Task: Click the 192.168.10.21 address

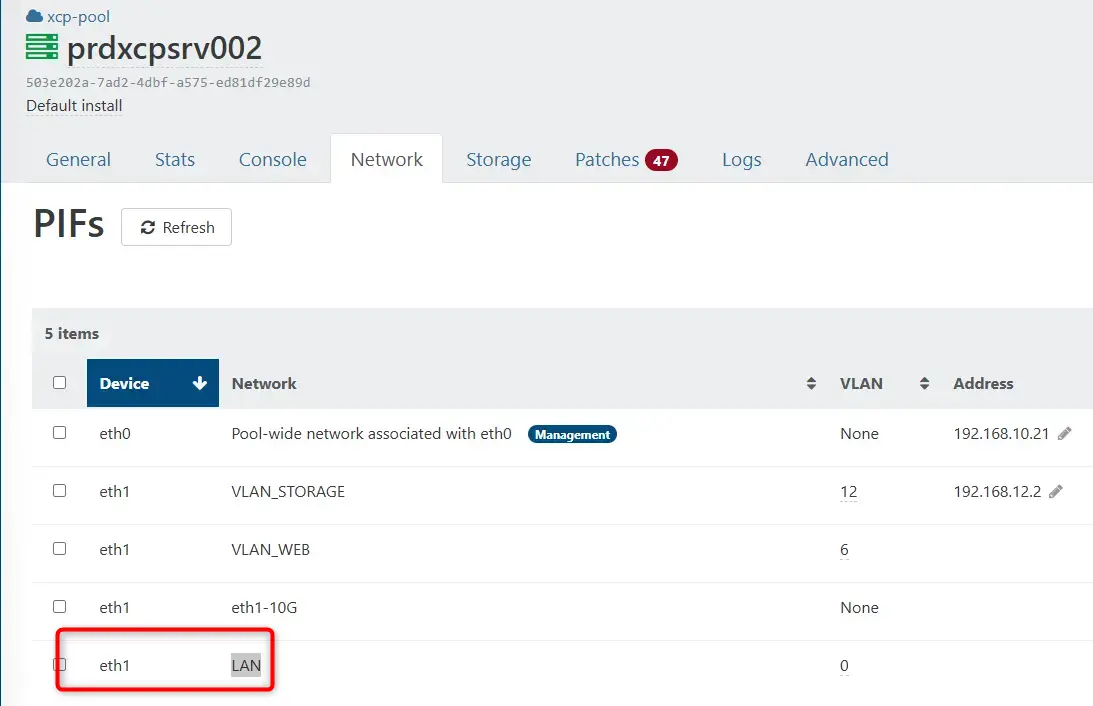Action: (1001, 433)
